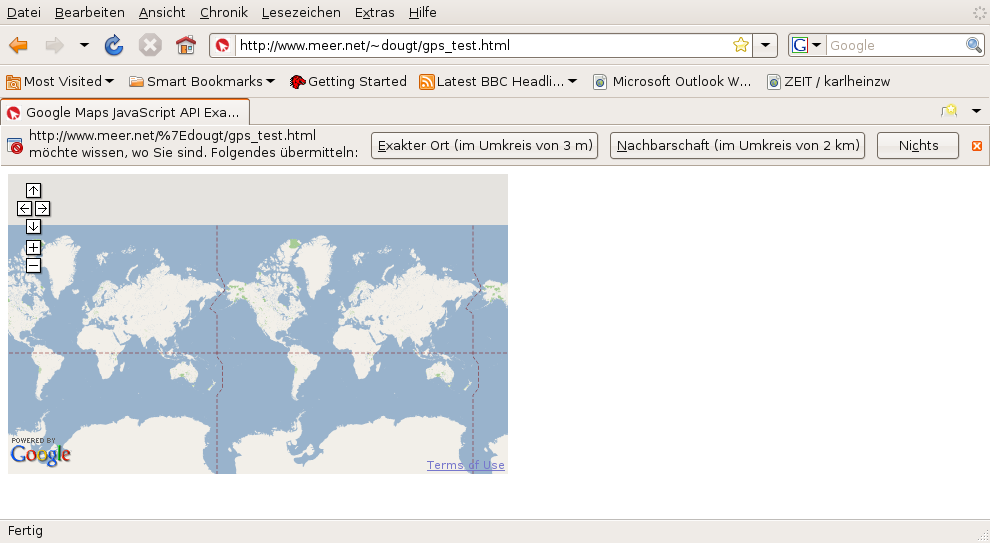Click the window resize grip in status bar

pyautogui.click(x=982, y=535)
